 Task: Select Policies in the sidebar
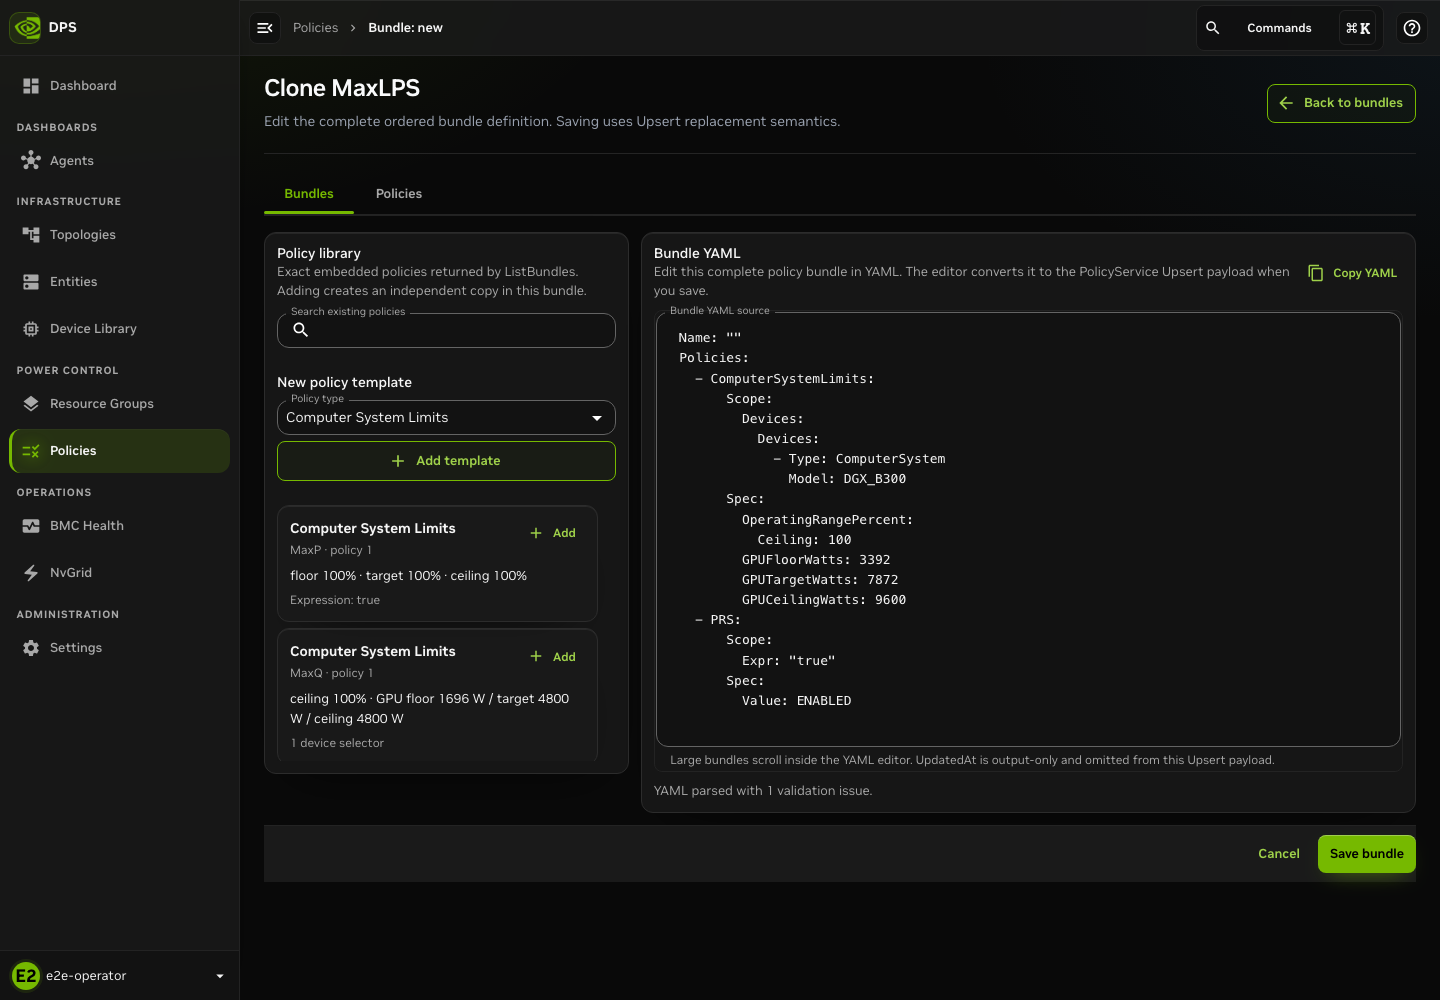click(120, 451)
